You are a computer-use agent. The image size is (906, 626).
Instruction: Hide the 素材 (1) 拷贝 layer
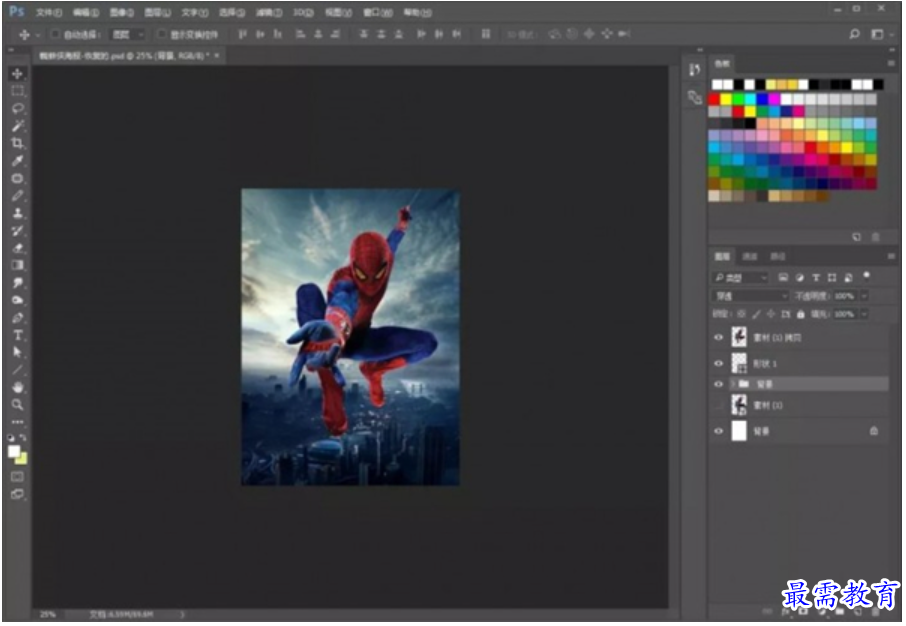pyautogui.click(x=719, y=338)
